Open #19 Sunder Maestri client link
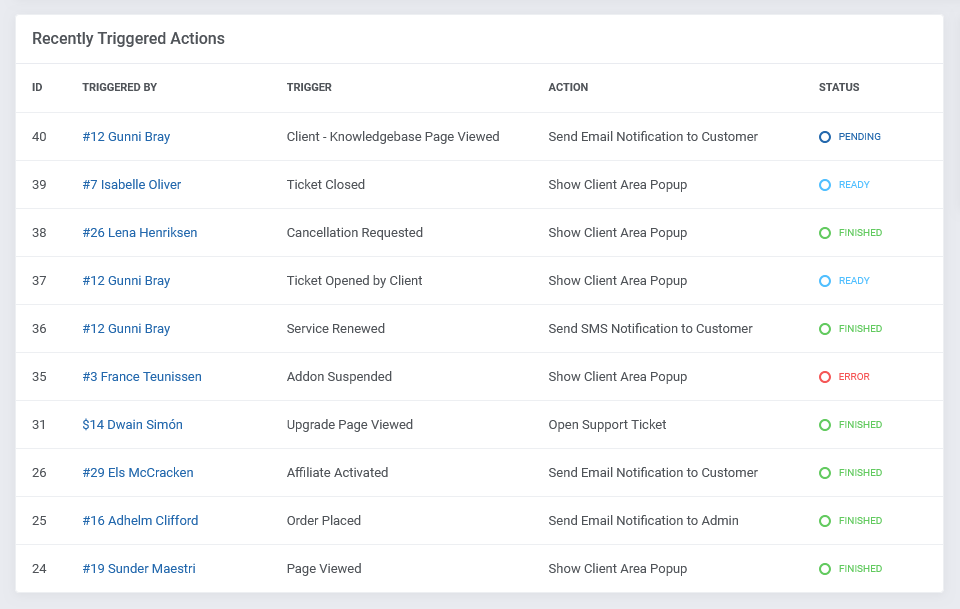The image size is (960, 609). 139,569
